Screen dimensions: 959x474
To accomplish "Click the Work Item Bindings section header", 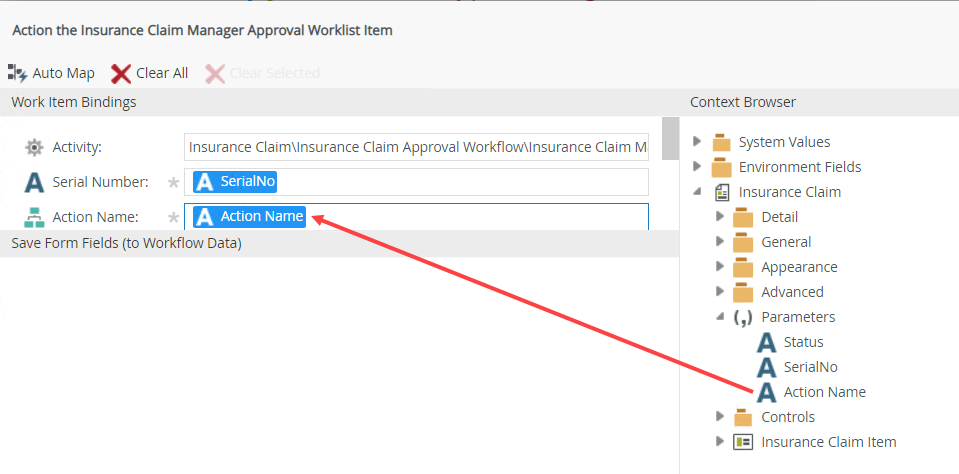I will tap(339, 102).
